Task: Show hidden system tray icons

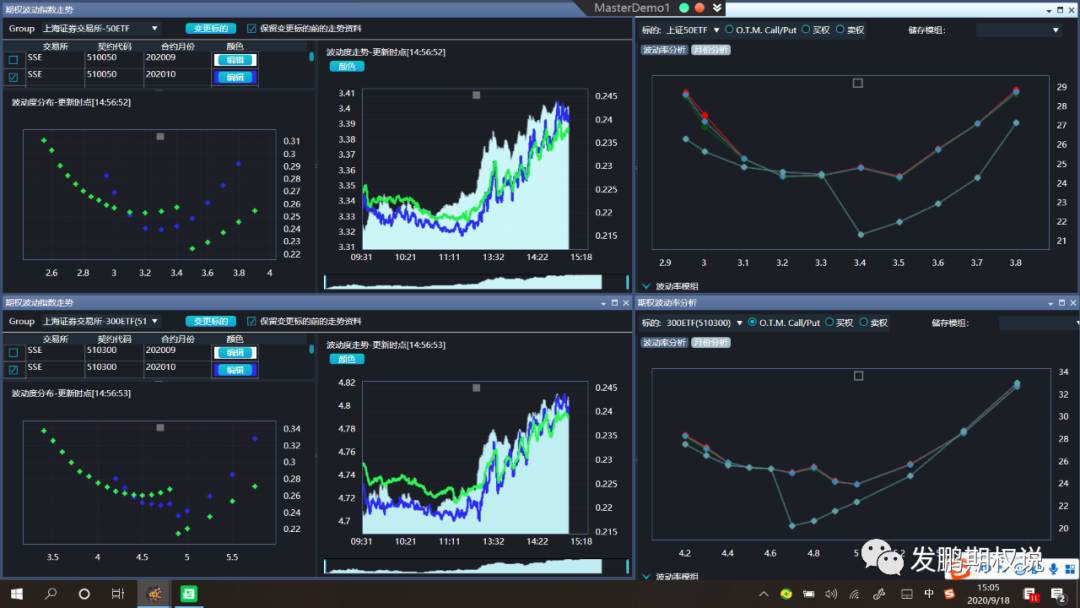Action: click(x=763, y=594)
